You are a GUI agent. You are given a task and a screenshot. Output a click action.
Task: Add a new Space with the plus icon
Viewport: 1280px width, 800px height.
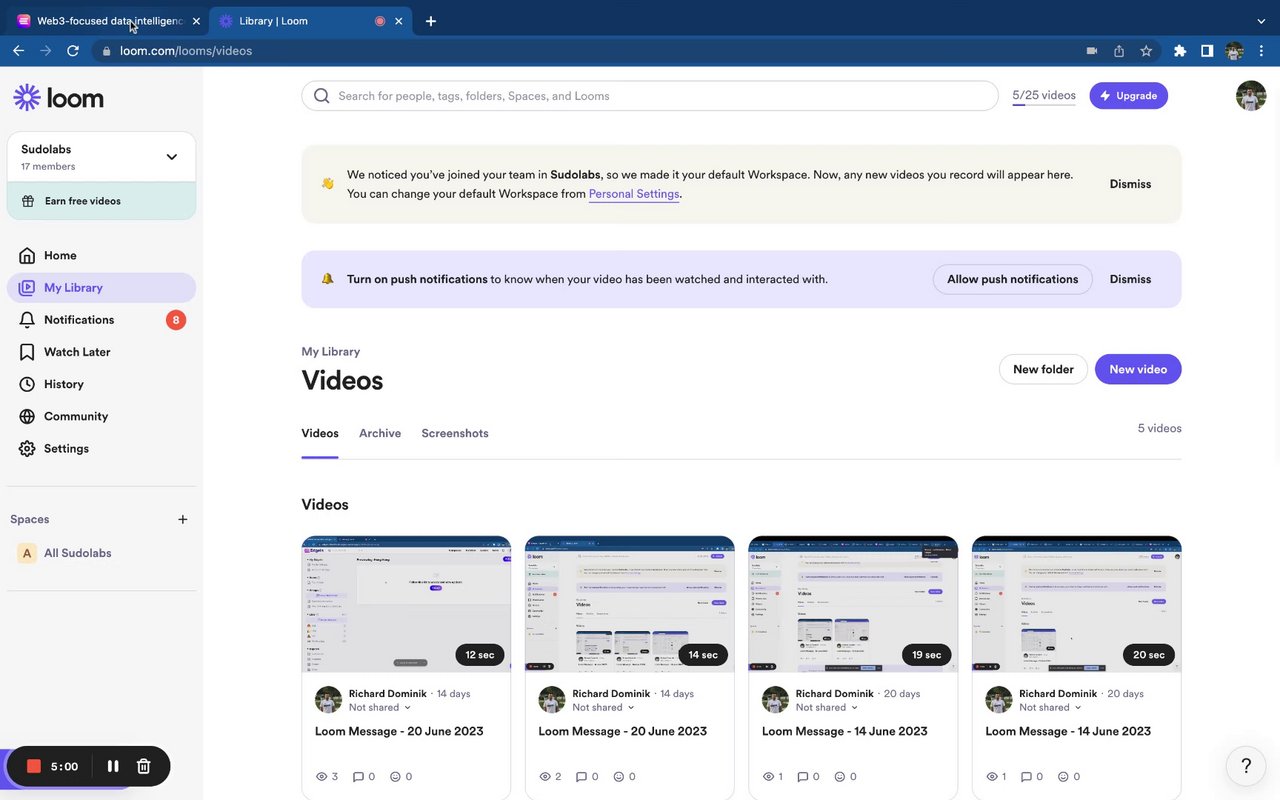click(x=183, y=519)
